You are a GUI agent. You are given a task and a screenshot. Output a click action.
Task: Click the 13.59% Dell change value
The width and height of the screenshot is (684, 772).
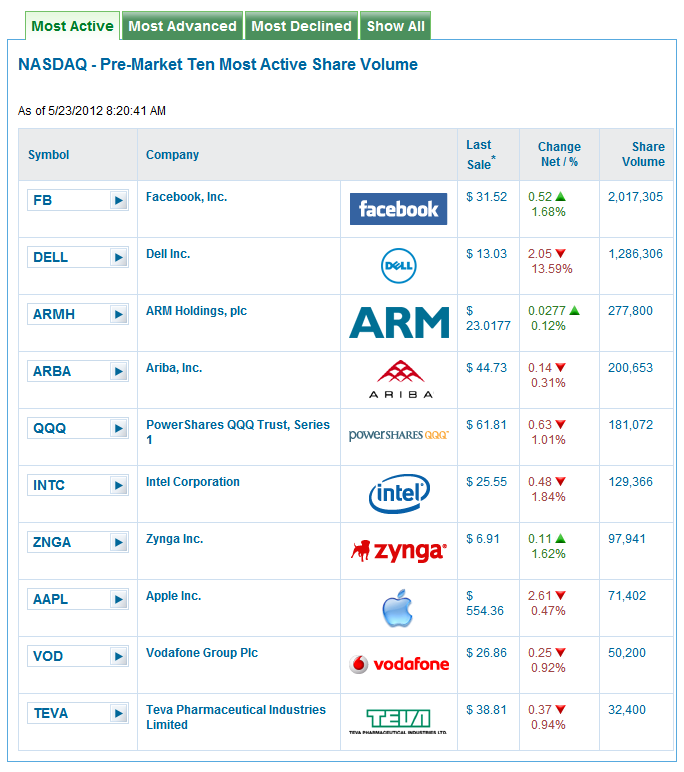coord(552,269)
